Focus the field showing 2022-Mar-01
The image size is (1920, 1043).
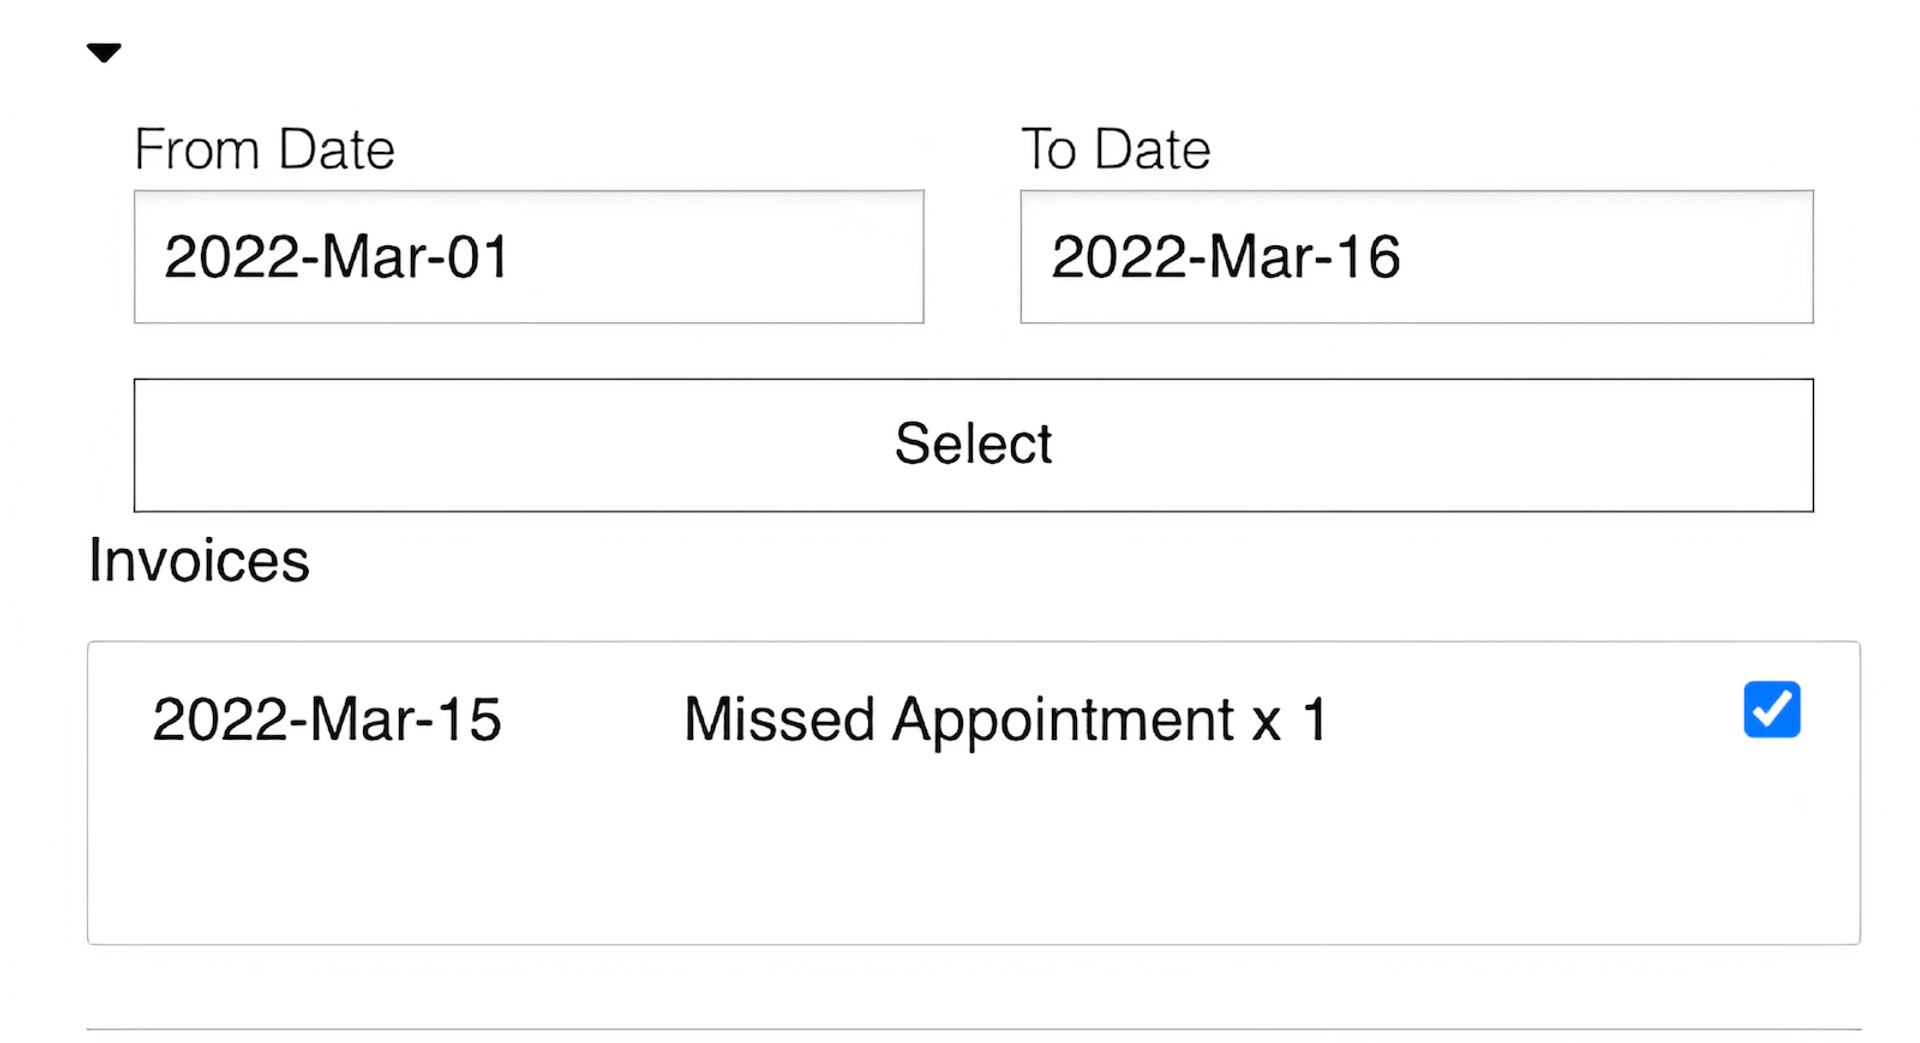point(528,257)
